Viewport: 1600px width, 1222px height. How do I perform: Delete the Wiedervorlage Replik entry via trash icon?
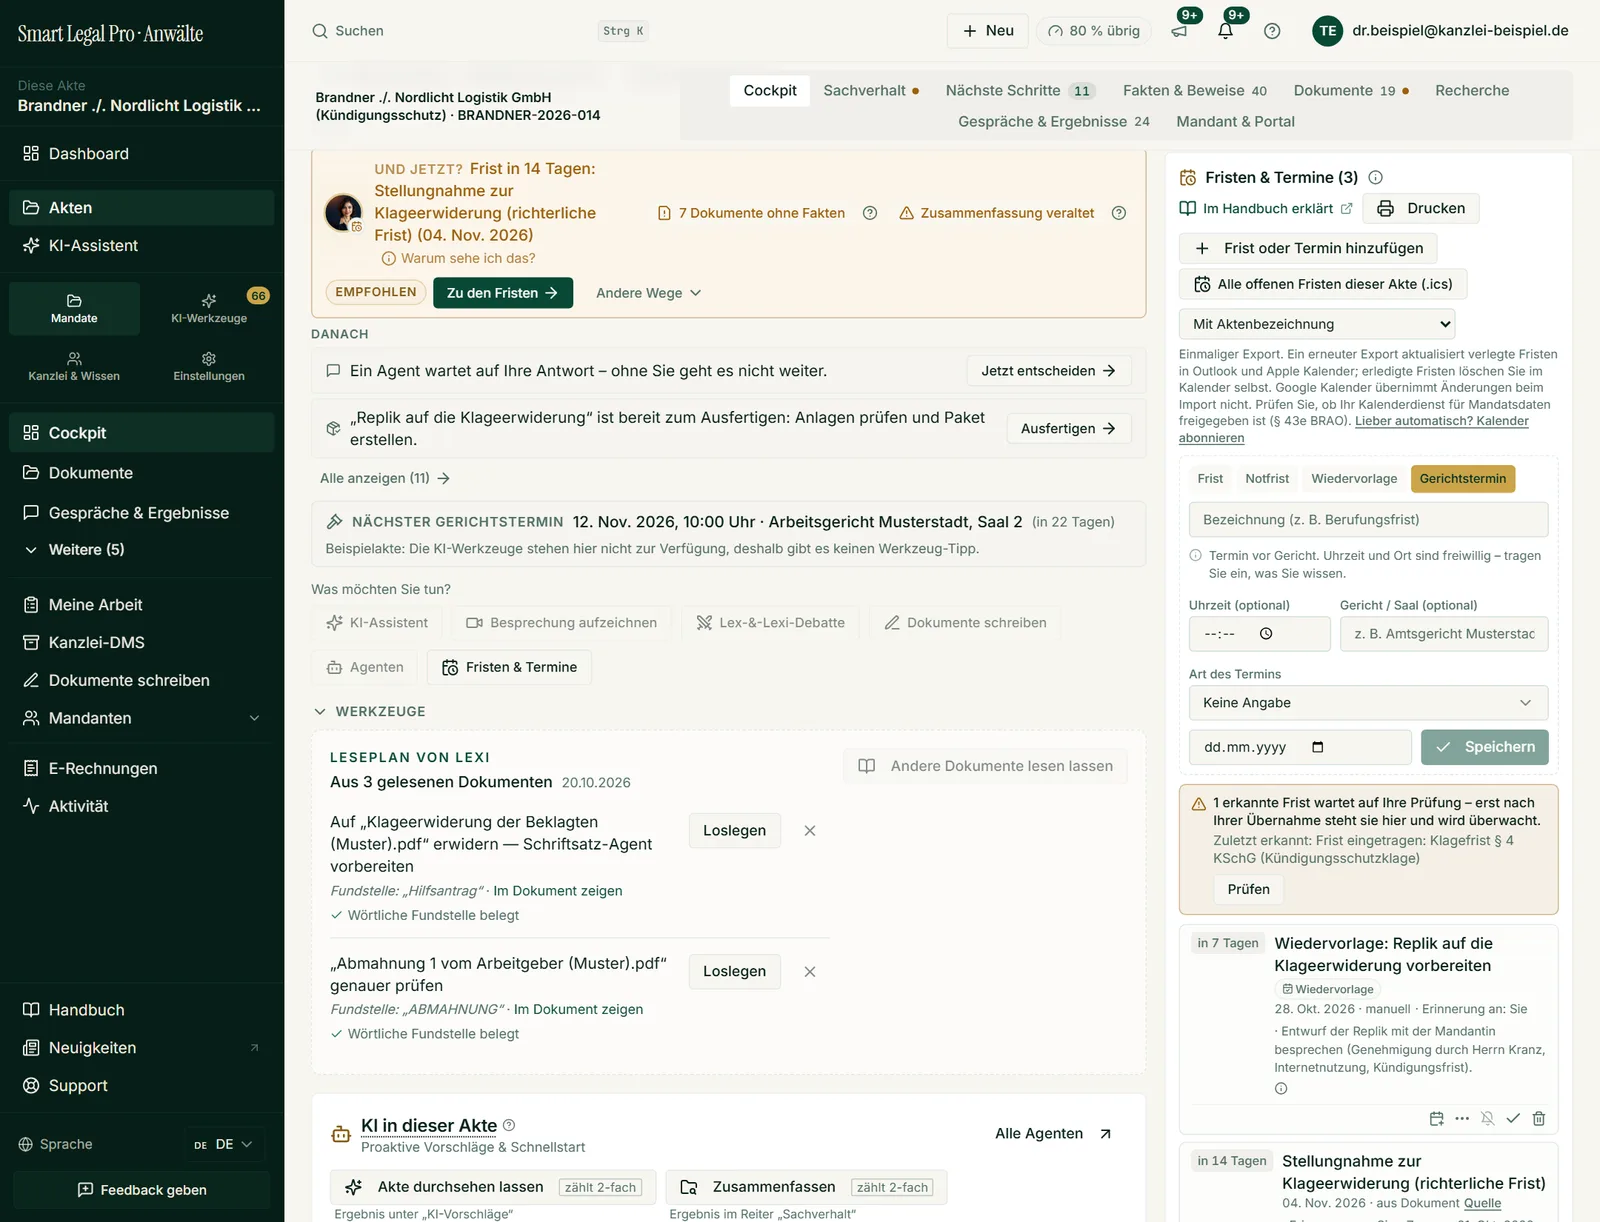coord(1539,1118)
